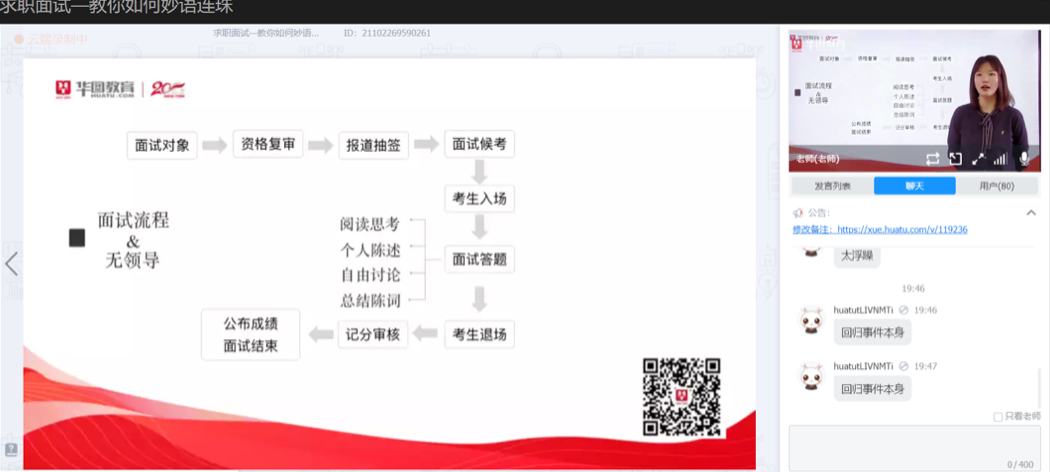Expand teacher video to fullscreen

point(978,159)
